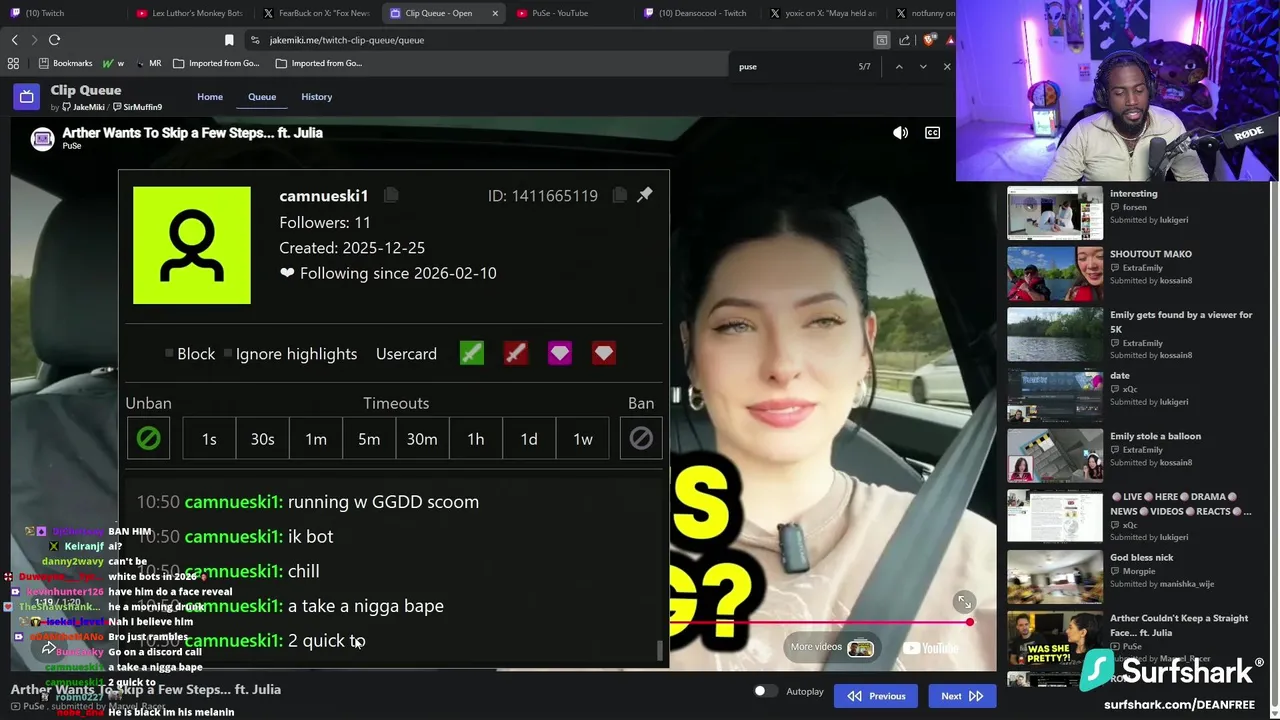Open the History tab
The image size is (1280, 720).
click(x=316, y=97)
